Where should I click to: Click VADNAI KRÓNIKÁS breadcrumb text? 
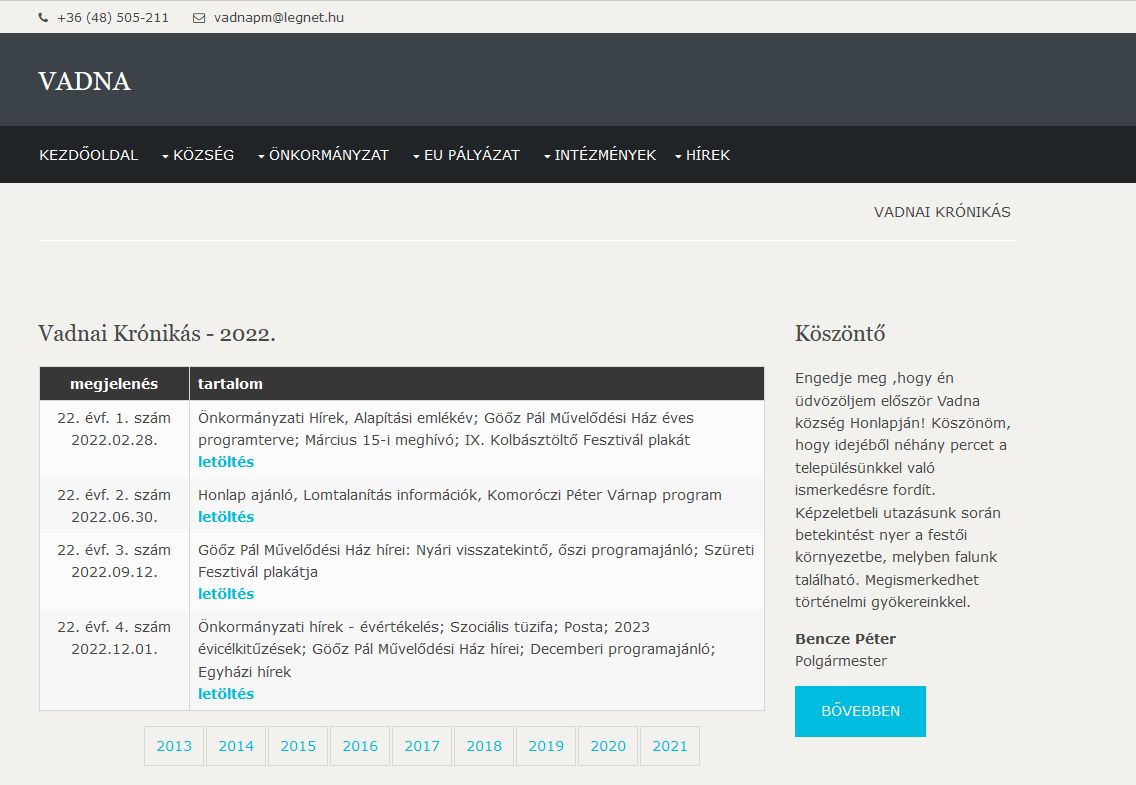pyautogui.click(x=942, y=212)
